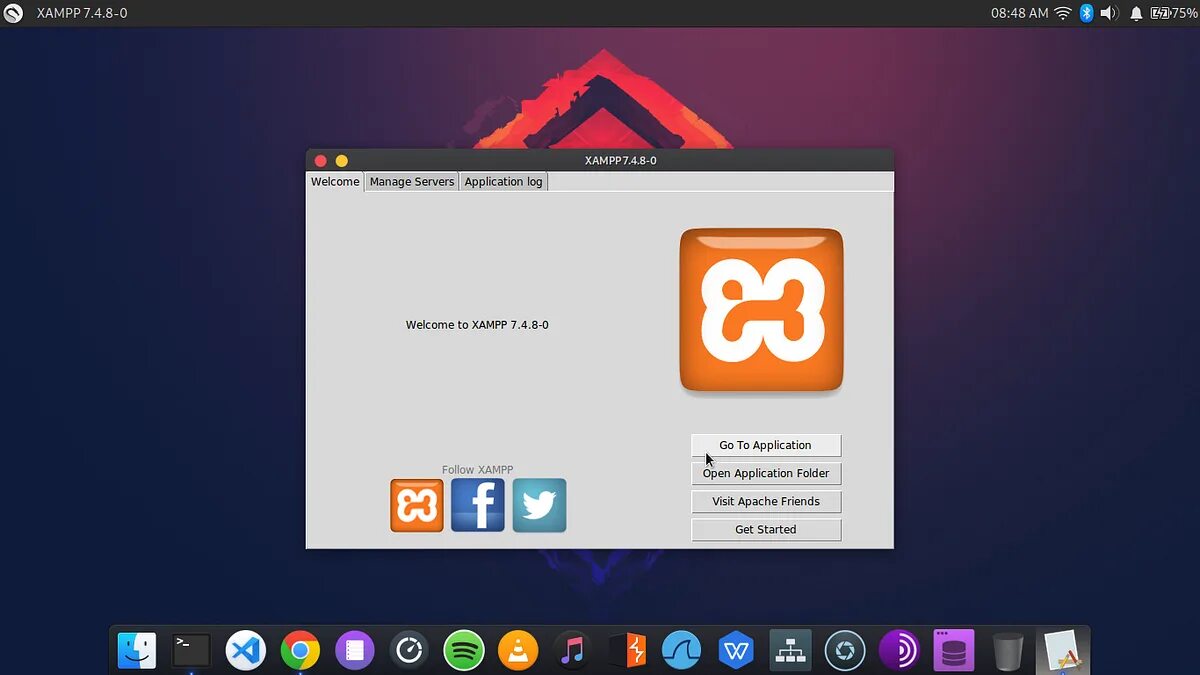Launch Spotify from the dock
1200x675 pixels.
463,651
